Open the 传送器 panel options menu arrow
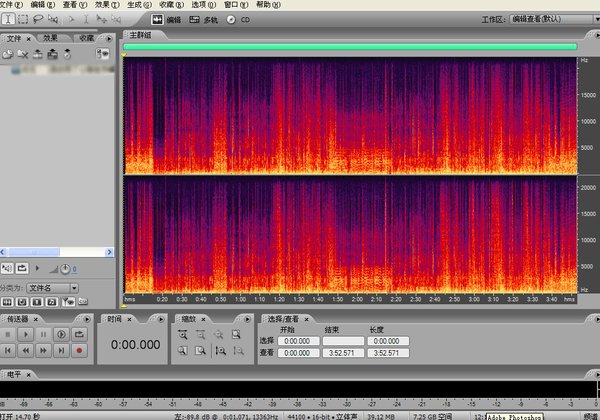 tap(87, 319)
